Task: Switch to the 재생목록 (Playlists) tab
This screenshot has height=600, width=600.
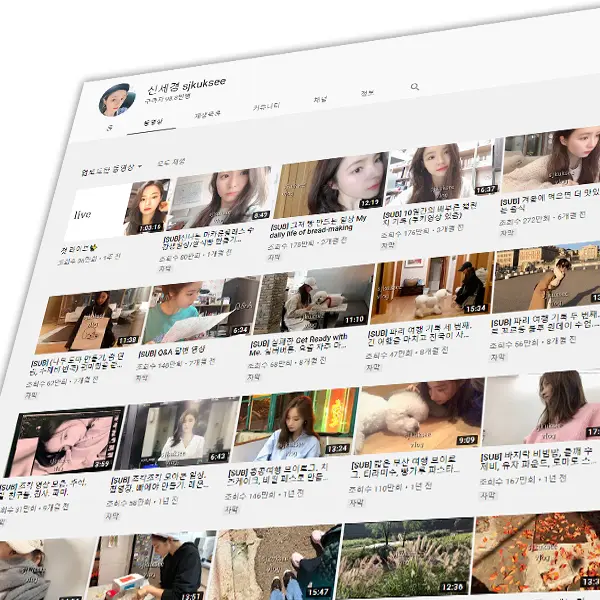Action: pos(207,114)
